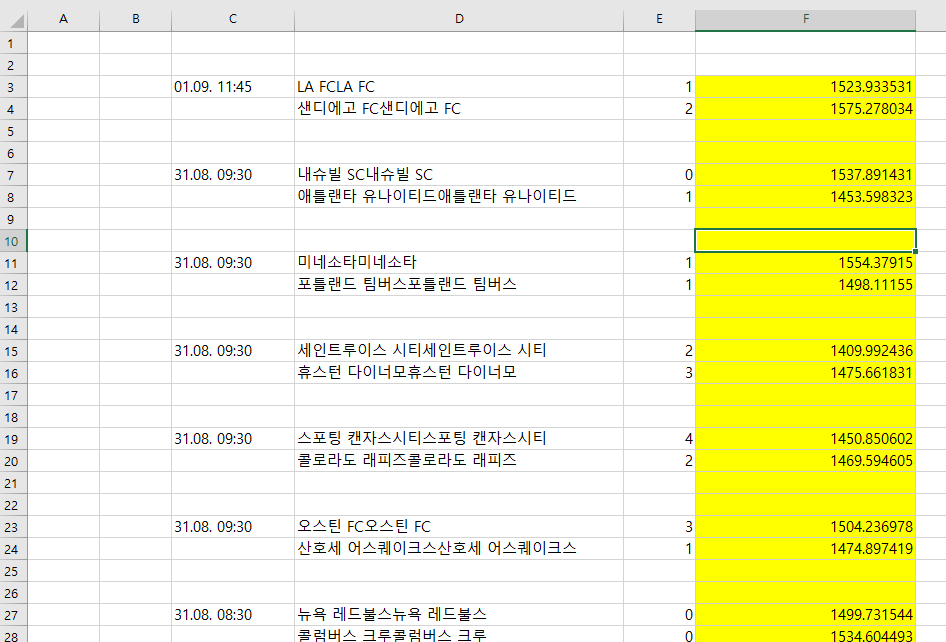Click the 휴스턴 다이너모 team name cell

(x=459, y=373)
